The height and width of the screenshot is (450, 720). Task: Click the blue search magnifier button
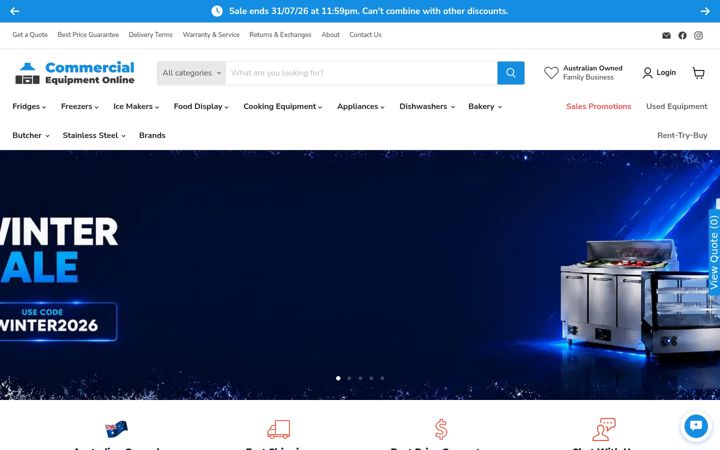(511, 73)
